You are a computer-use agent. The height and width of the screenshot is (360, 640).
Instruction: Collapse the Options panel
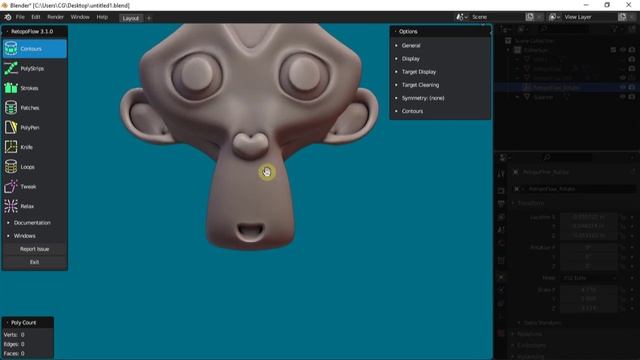click(395, 31)
